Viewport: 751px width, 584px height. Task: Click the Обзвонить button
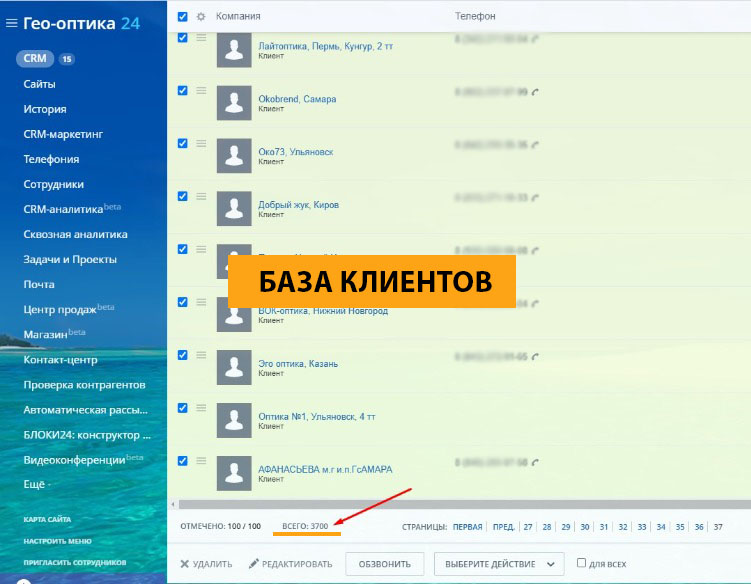pos(385,564)
